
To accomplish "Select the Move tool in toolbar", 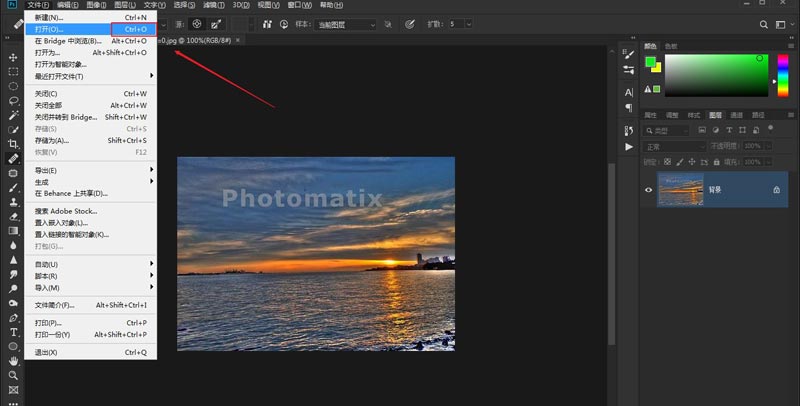I will click(x=14, y=57).
